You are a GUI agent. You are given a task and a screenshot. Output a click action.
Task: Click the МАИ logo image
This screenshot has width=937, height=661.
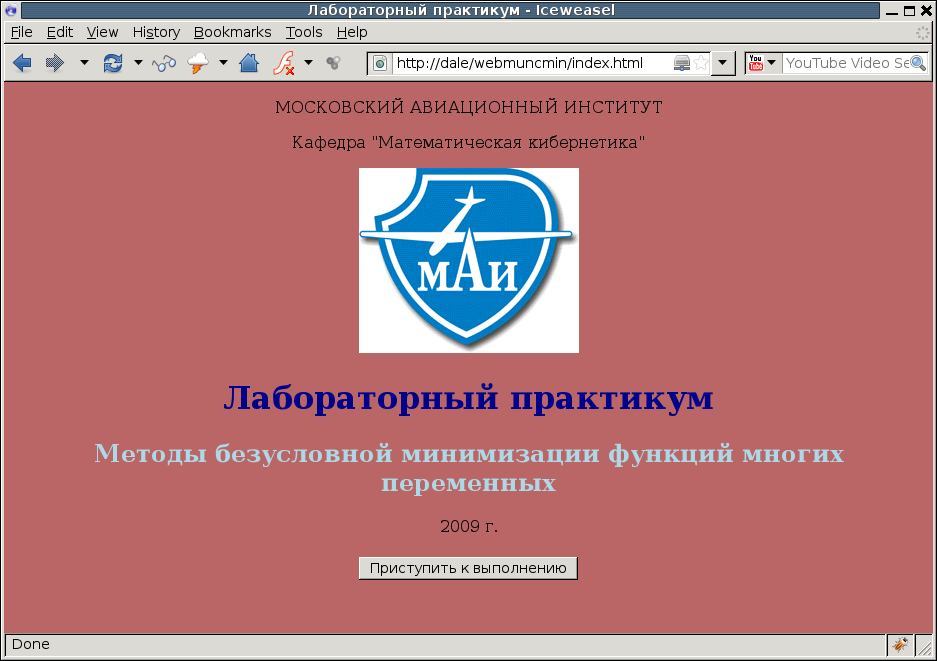(x=468, y=260)
